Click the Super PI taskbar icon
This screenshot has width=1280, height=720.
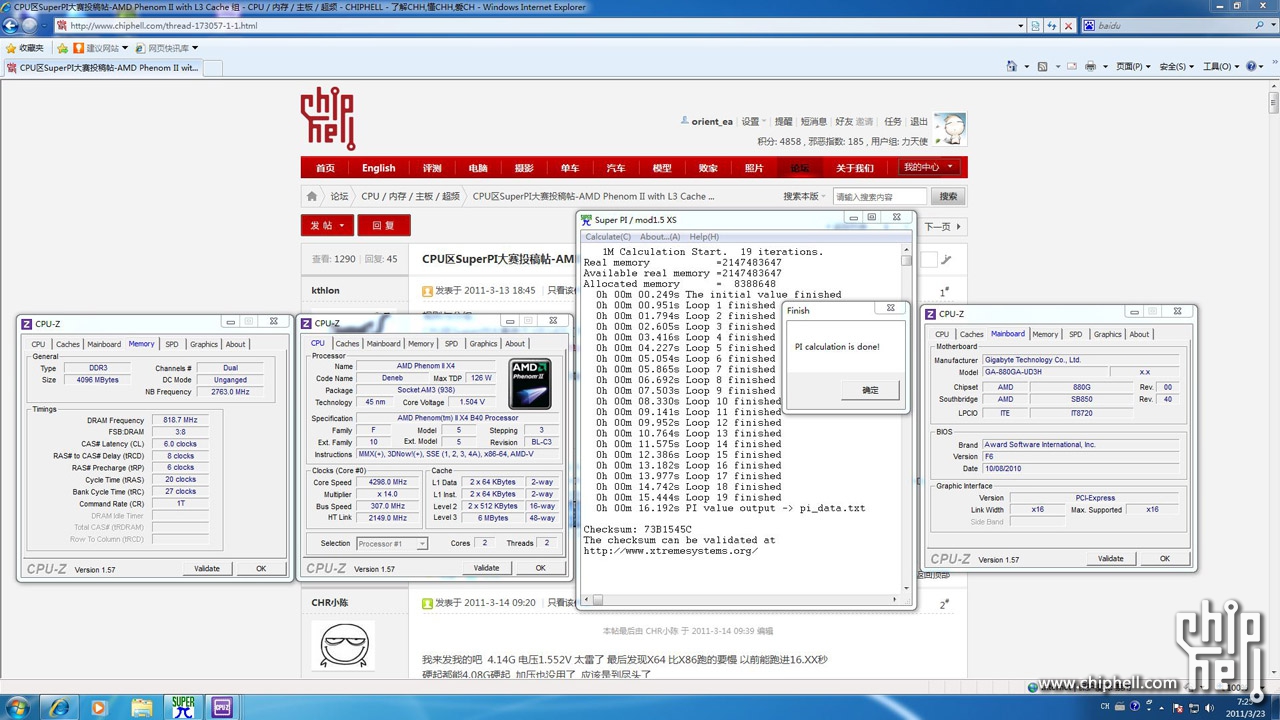[x=183, y=707]
